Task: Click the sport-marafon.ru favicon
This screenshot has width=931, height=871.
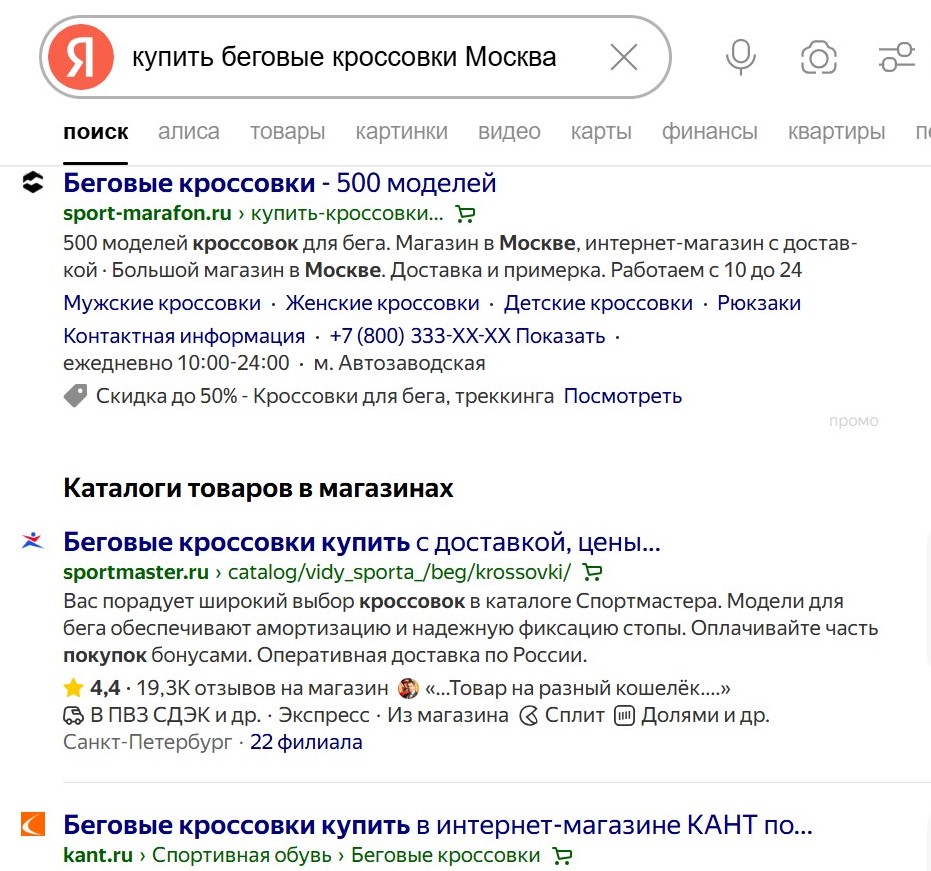Action: point(33,180)
